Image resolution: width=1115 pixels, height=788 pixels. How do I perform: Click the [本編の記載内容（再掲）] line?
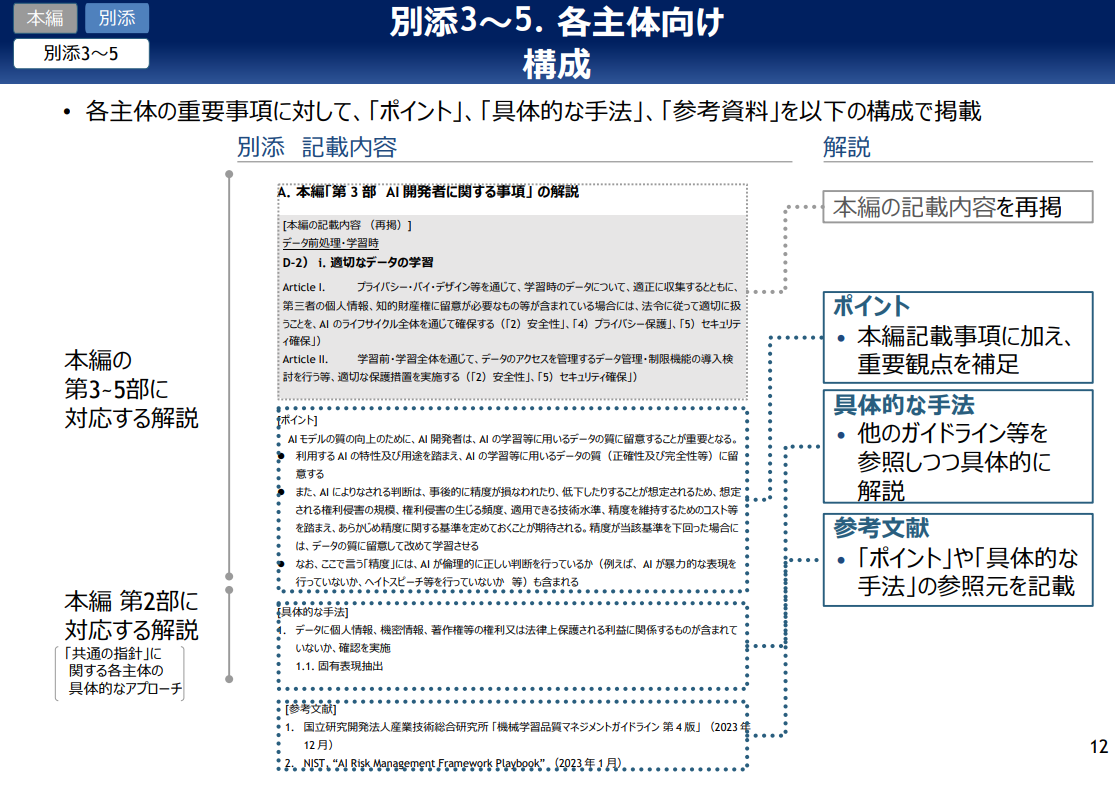[x=347, y=225]
